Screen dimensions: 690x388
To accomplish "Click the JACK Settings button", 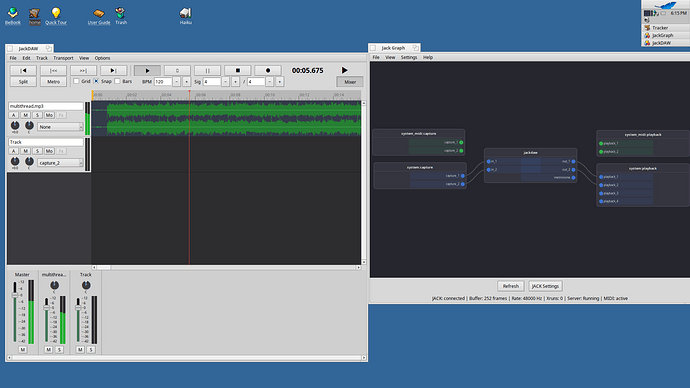I will point(545,286).
